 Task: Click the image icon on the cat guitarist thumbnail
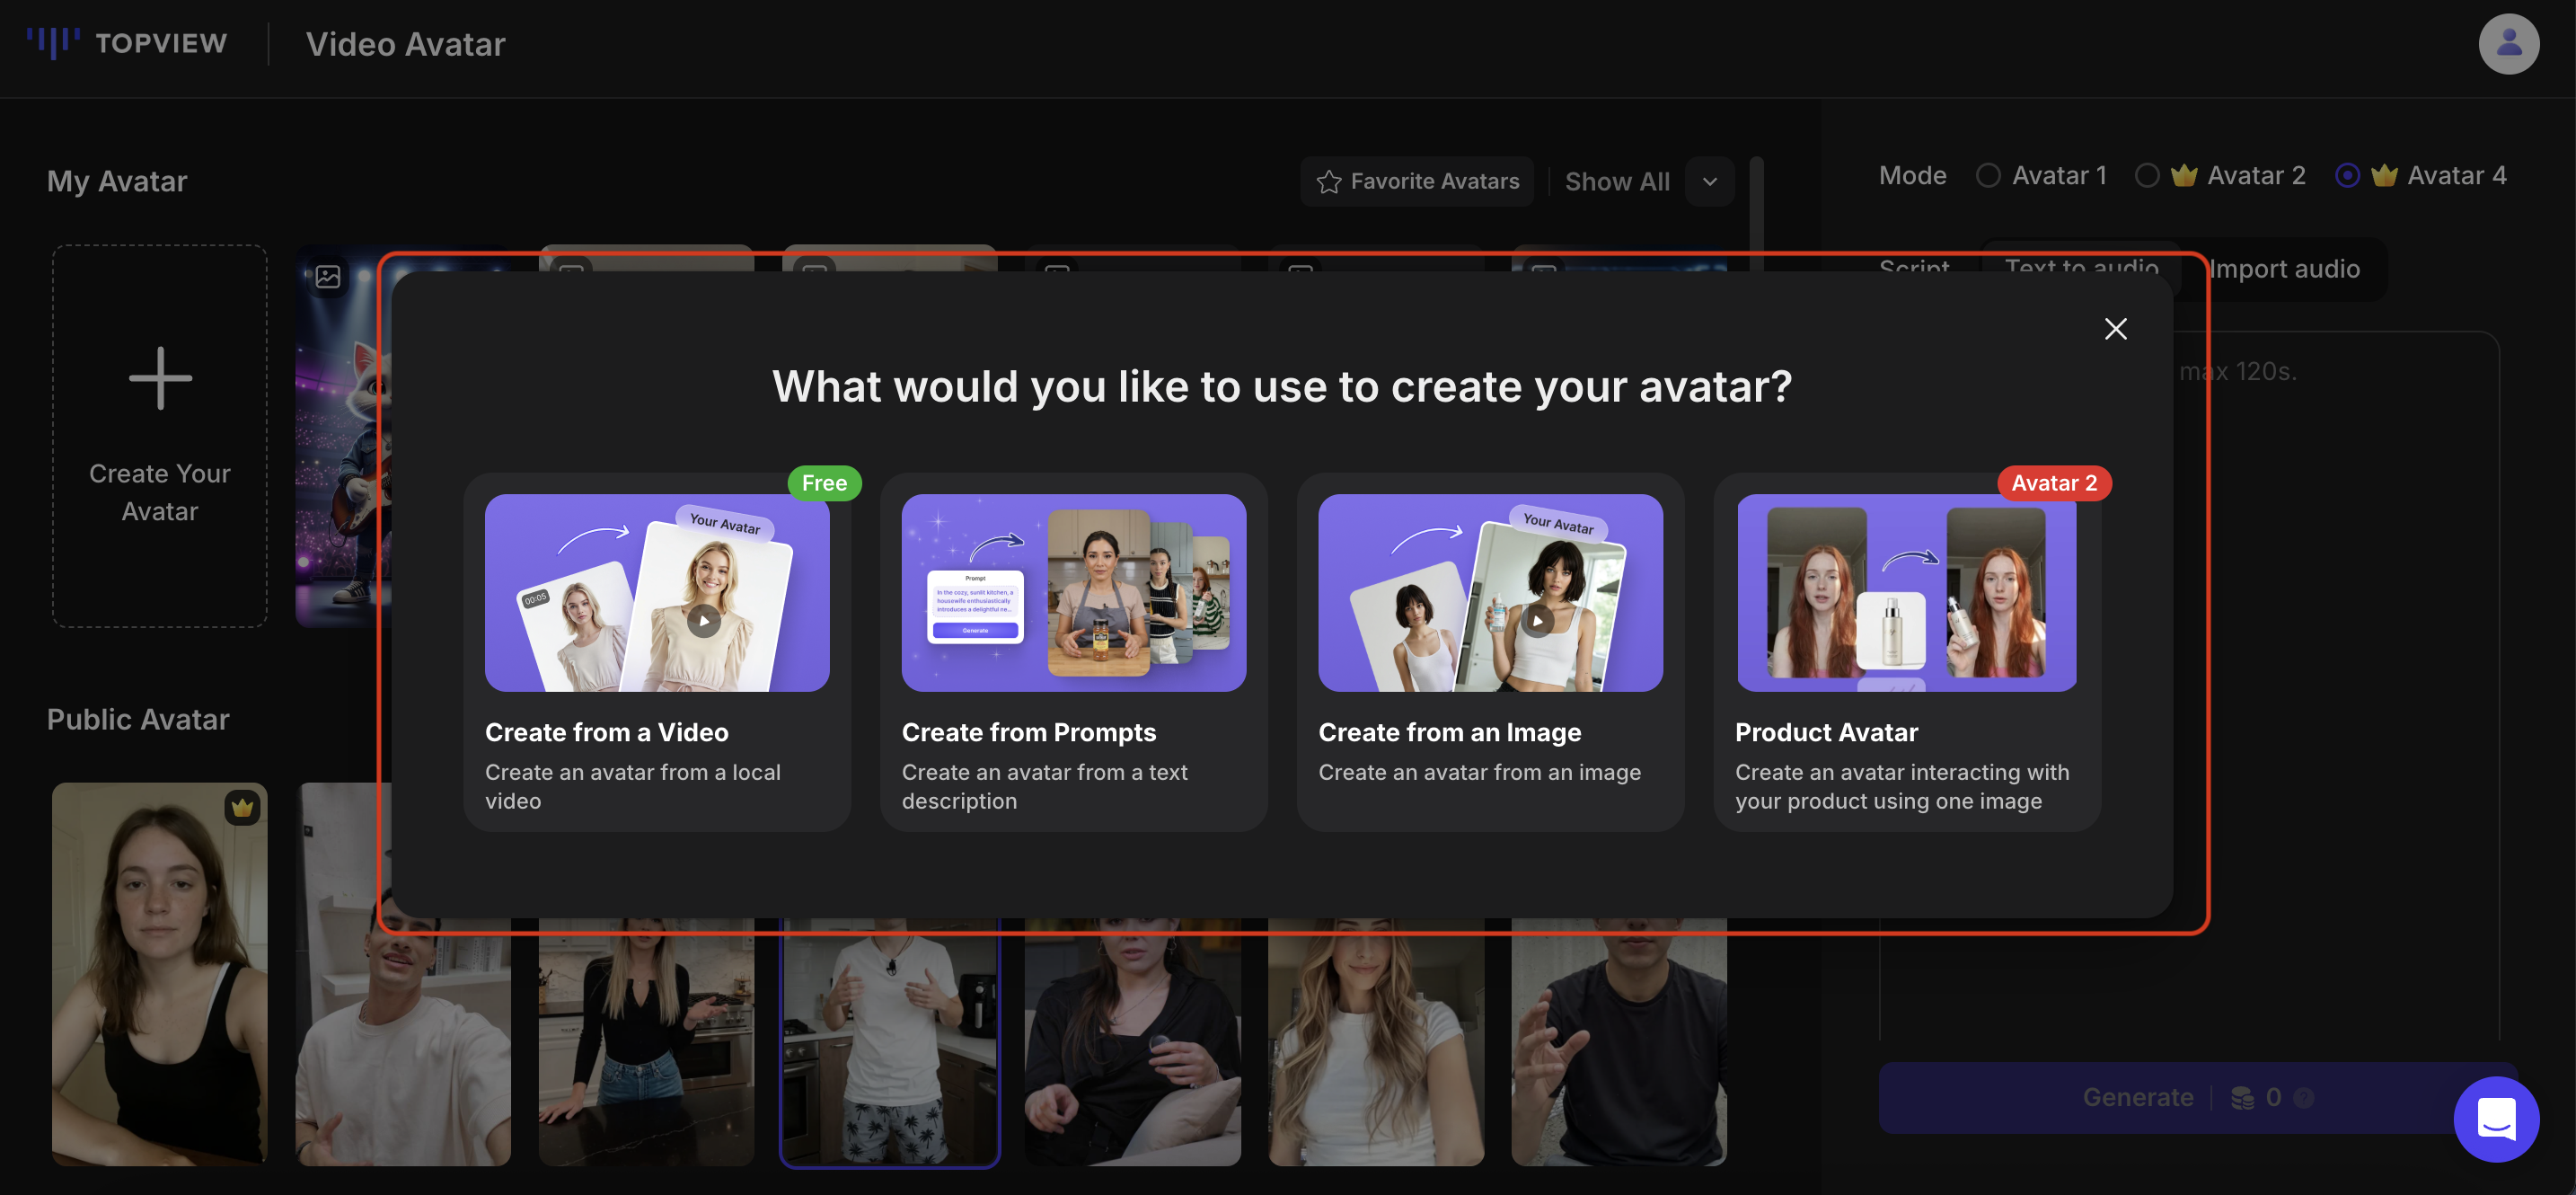[x=328, y=277]
